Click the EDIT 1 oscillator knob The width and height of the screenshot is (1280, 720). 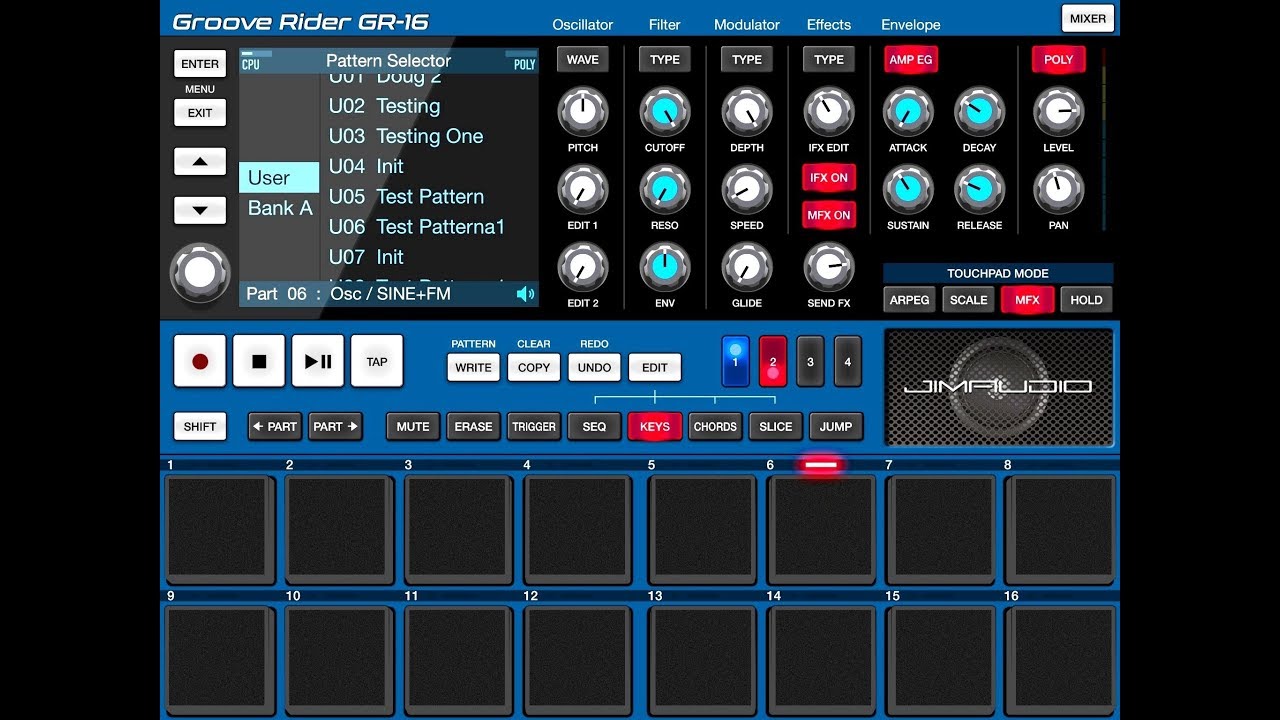(x=583, y=190)
